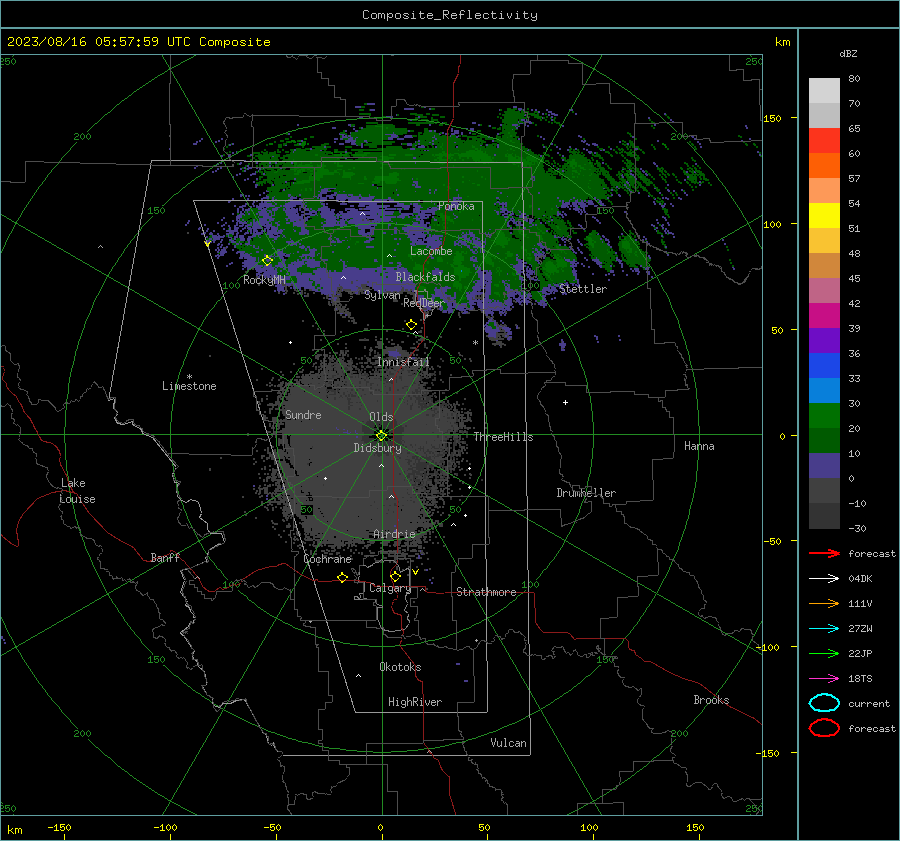This screenshot has height=841, width=900.
Task: Click the RedDeer city label
Action: (424, 303)
